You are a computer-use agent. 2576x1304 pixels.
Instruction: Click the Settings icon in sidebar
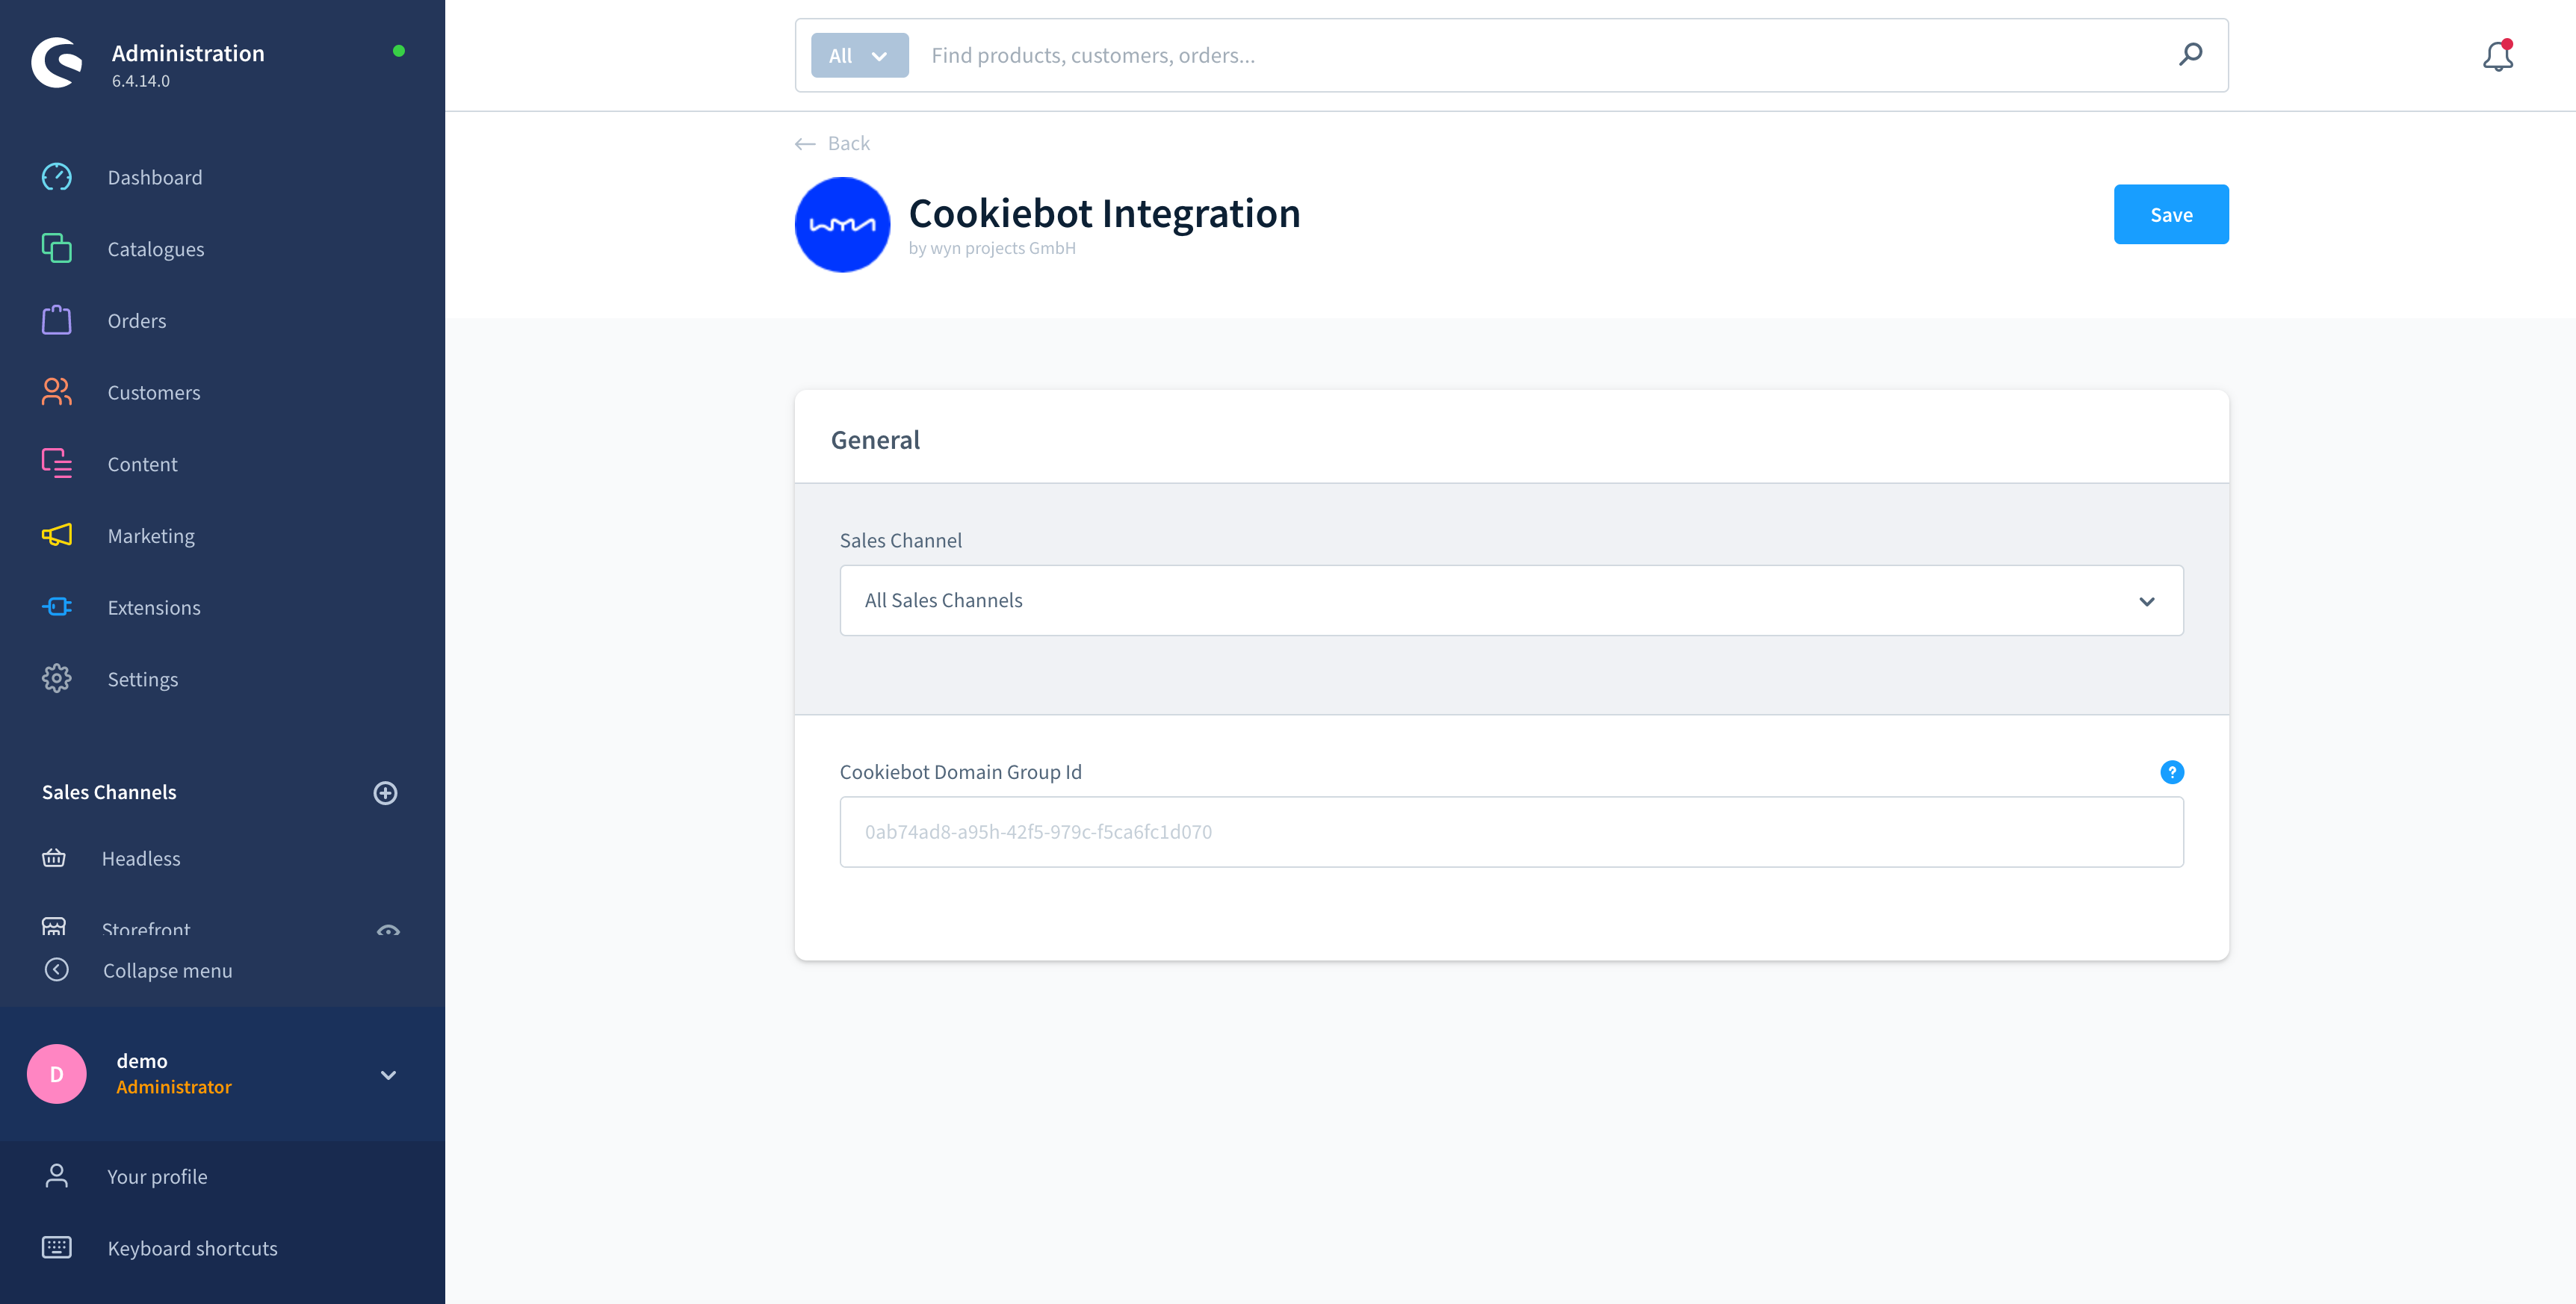pos(57,679)
